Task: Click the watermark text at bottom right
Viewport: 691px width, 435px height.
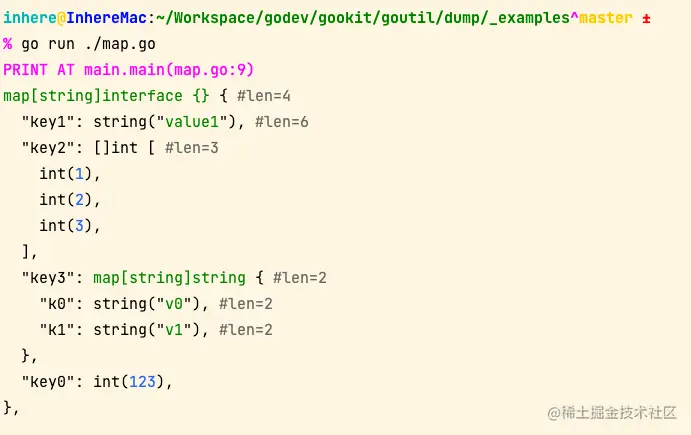Action: tap(612, 413)
